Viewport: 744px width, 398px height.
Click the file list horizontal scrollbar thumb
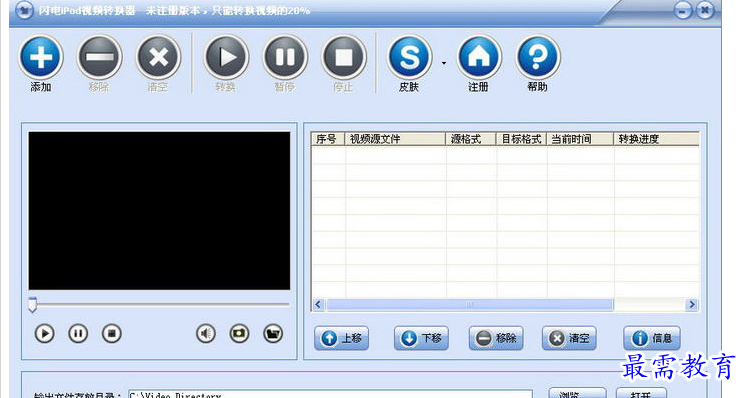pos(470,305)
